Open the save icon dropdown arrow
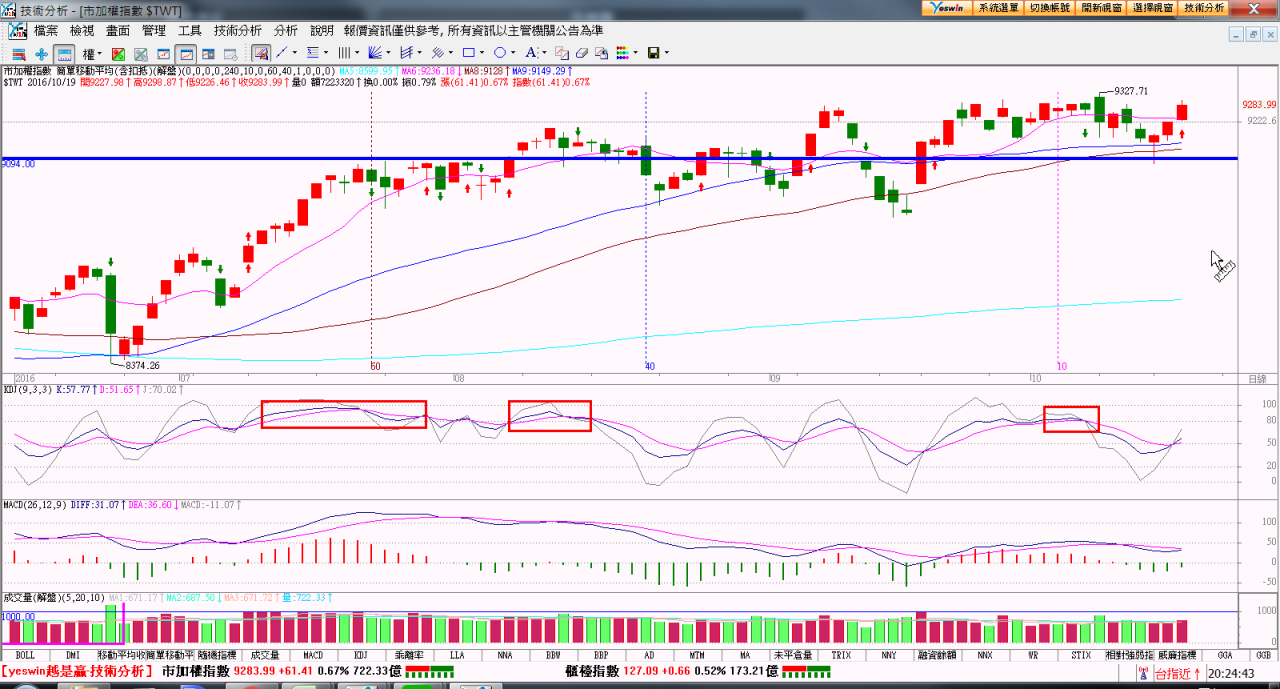The height and width of the screenshot is (689, 1280). click(666, 53)
